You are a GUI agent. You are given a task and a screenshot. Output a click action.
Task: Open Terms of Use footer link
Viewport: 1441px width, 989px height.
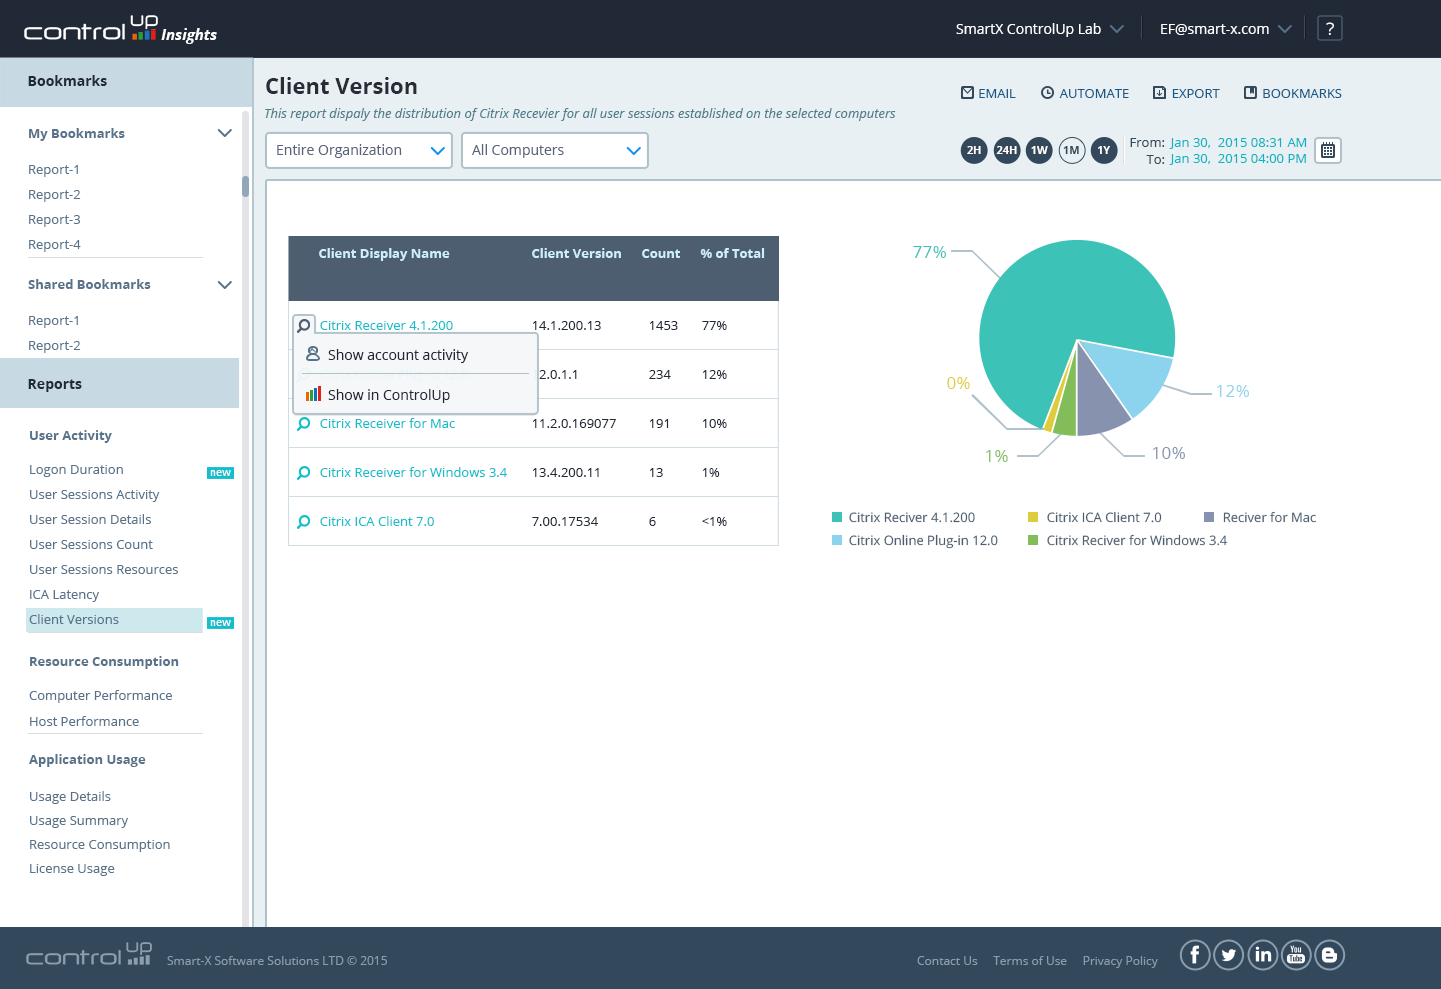coord(1030,961)
